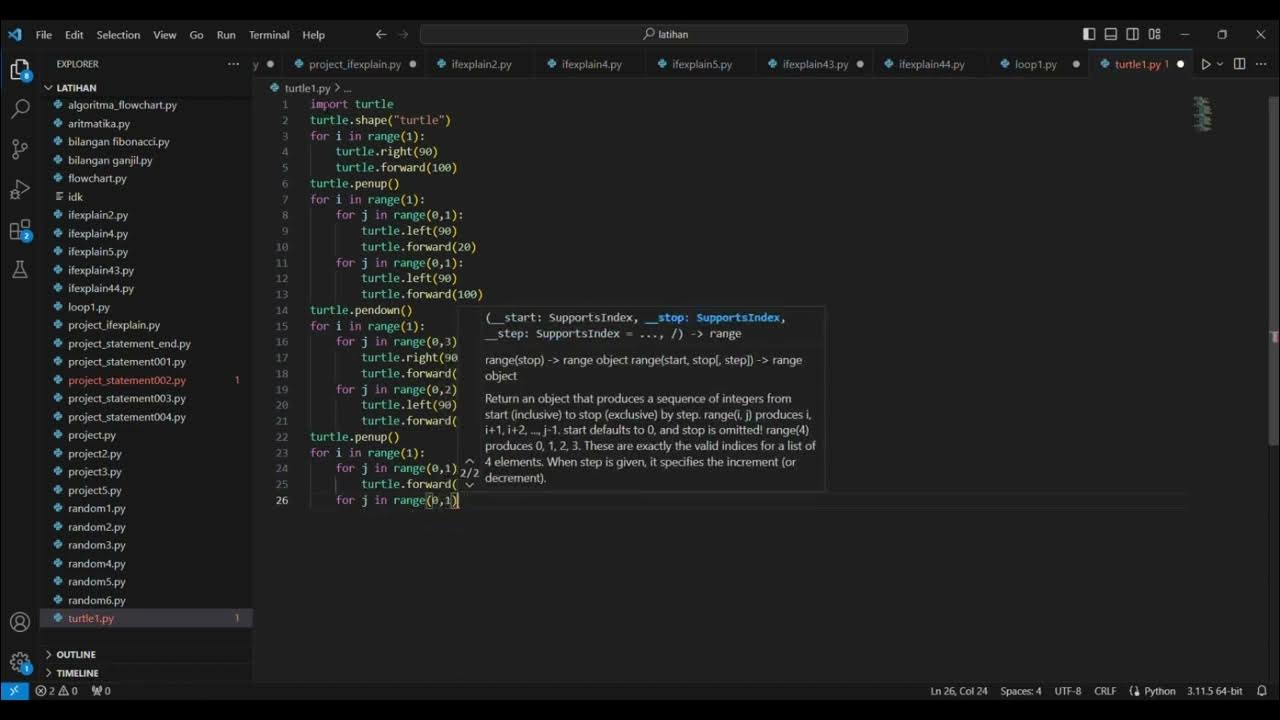The image size is (1280, 720).
Task: Toggle bottom panel layout icon
Action: [x=1111, y=34]
